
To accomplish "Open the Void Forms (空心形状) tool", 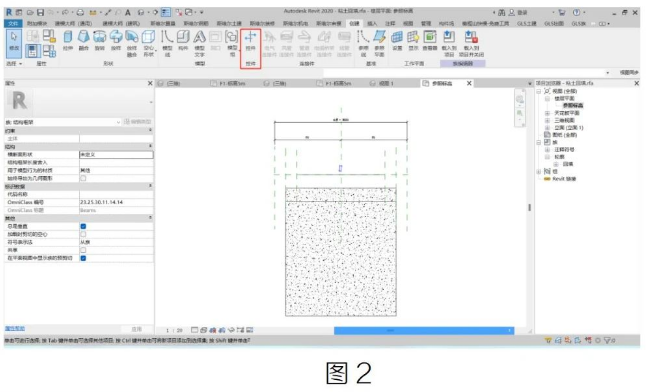I will point(149,43).
